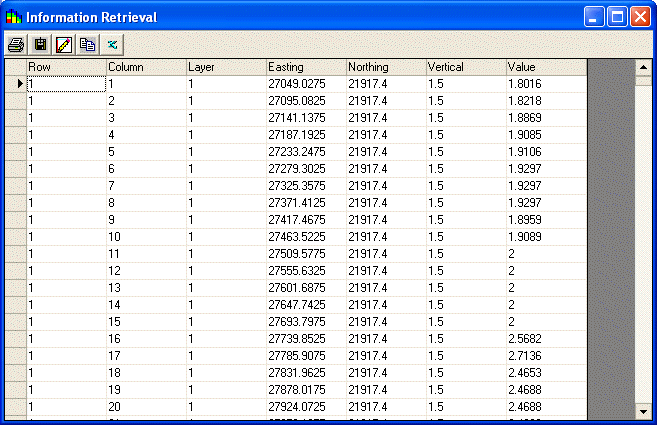Maximize the Information Retrieval window
The image size is (657, 425).
point(617,17)
